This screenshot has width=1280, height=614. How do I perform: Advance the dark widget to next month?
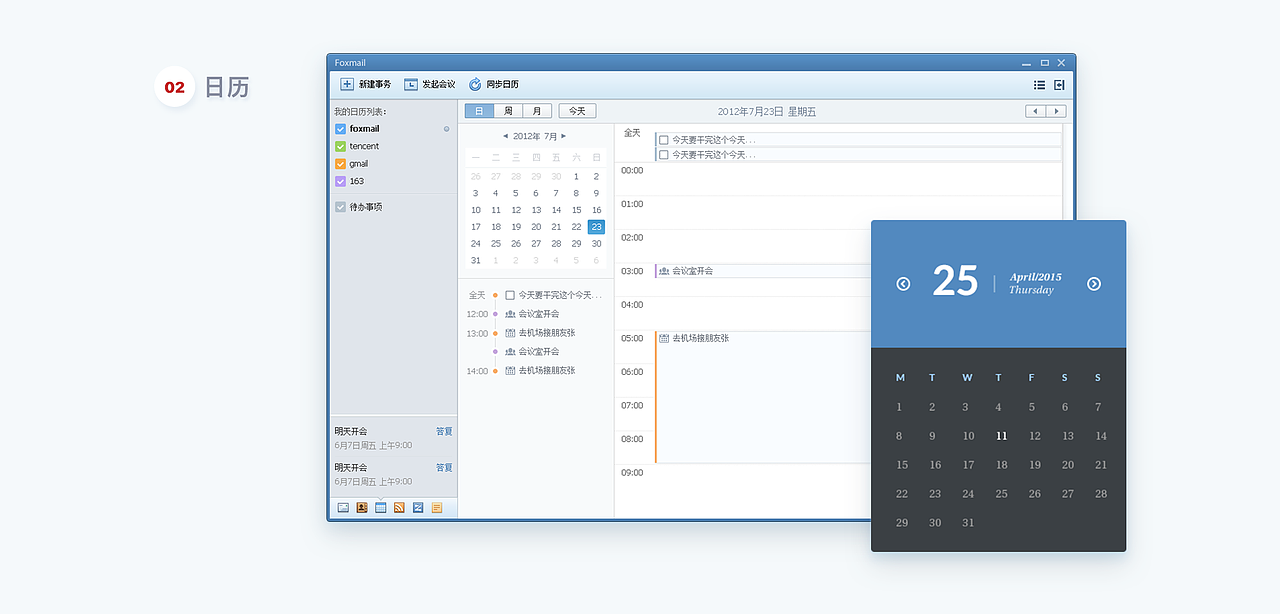tap(1093, 283)
